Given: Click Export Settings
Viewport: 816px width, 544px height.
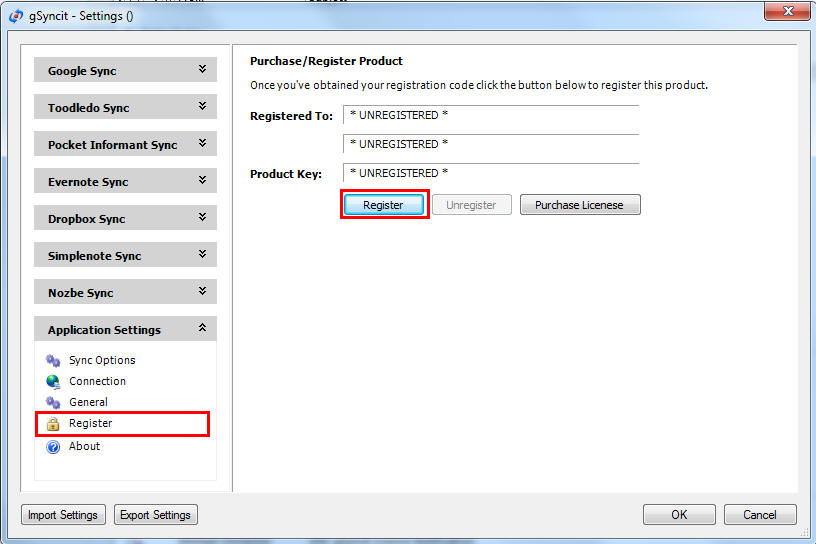Looking at the screenshot, I should pos(156,515).
